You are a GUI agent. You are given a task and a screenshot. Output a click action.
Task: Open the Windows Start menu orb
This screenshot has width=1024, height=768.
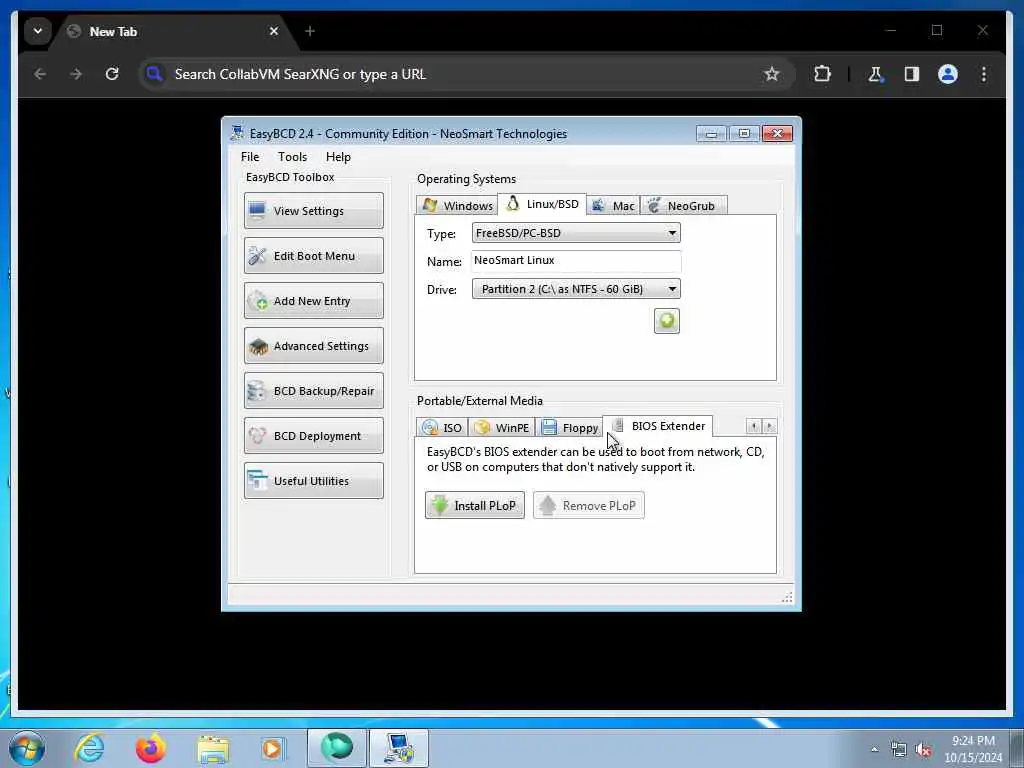27,748
